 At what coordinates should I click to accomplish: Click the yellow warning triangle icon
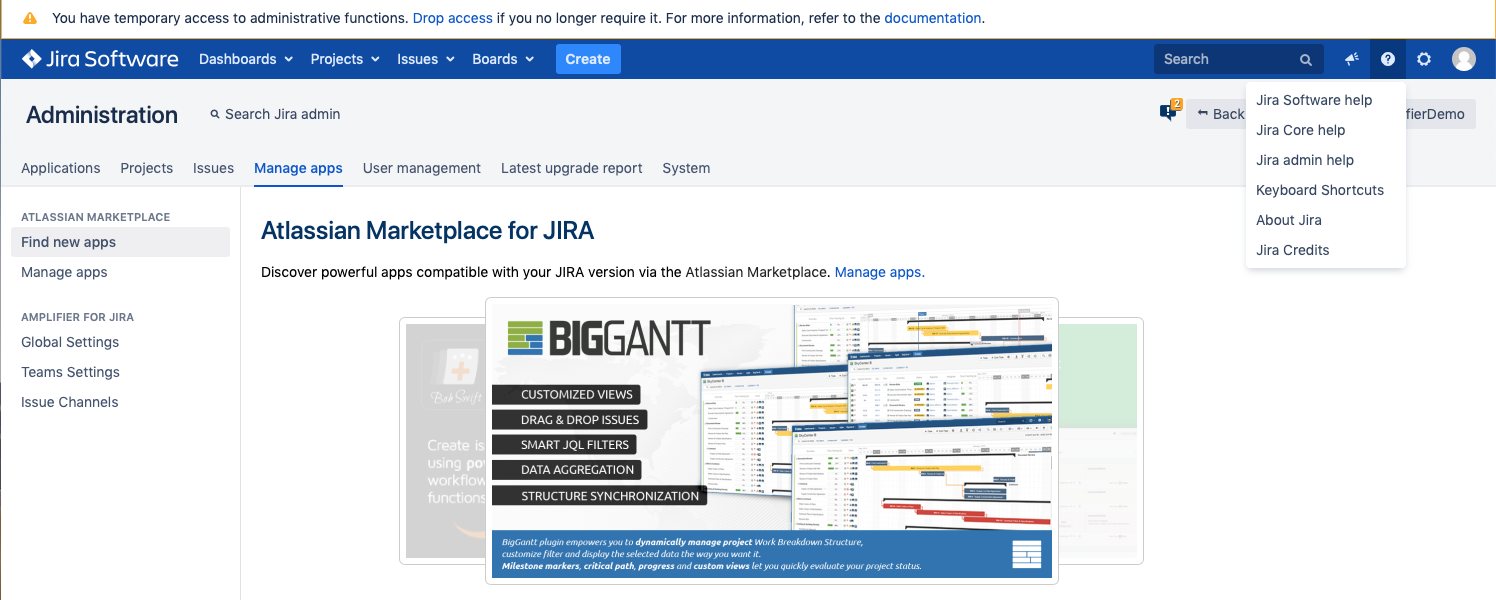tap(30, 18)
